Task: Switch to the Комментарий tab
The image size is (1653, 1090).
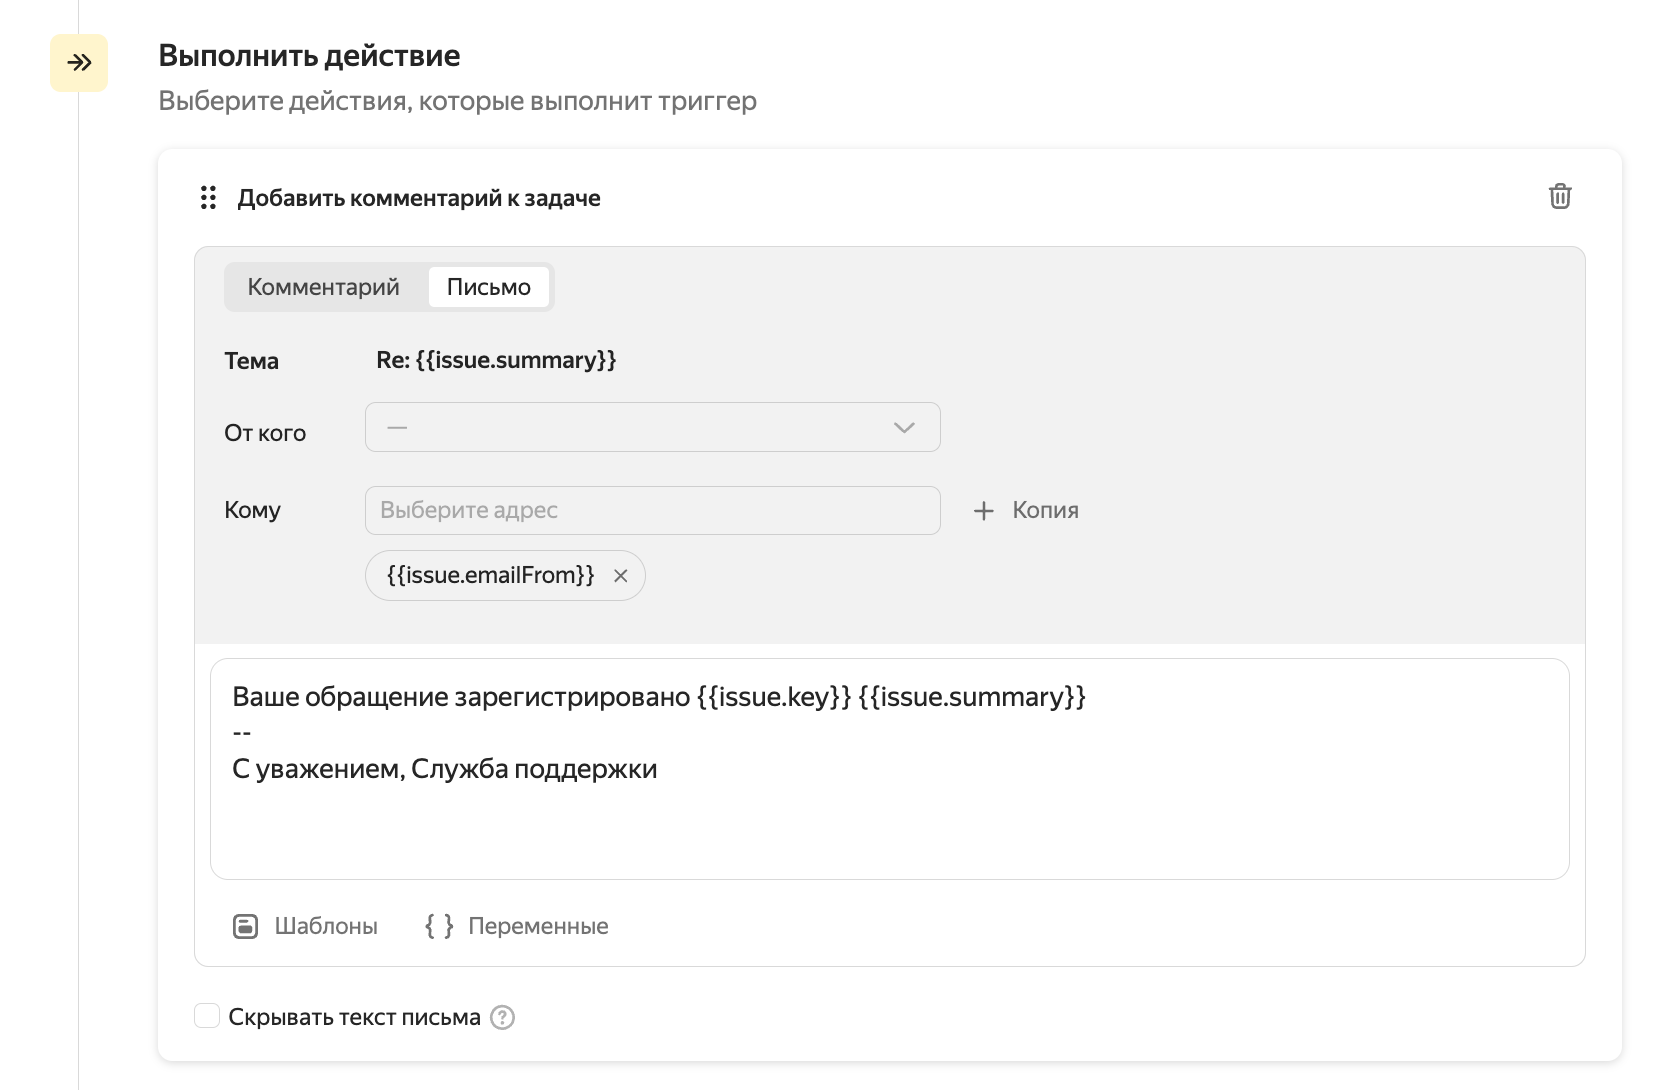Action: pos(323,287)
